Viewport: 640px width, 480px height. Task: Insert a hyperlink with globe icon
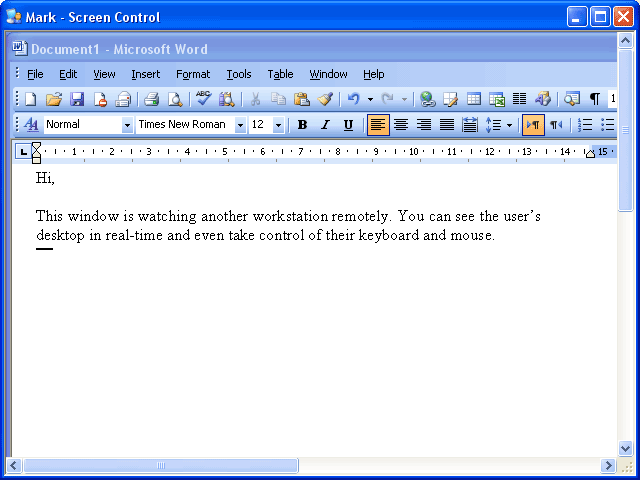coord(427,99)
